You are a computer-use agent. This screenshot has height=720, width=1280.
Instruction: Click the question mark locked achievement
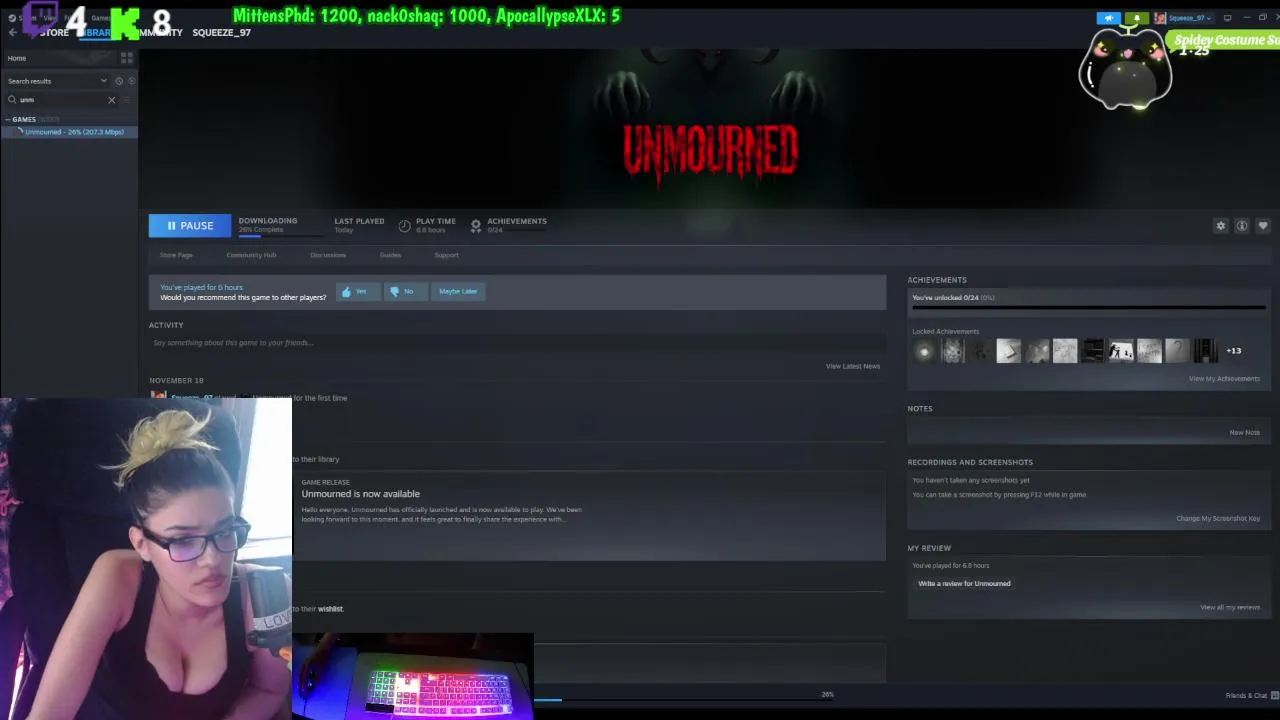(x=1177, y=351)
